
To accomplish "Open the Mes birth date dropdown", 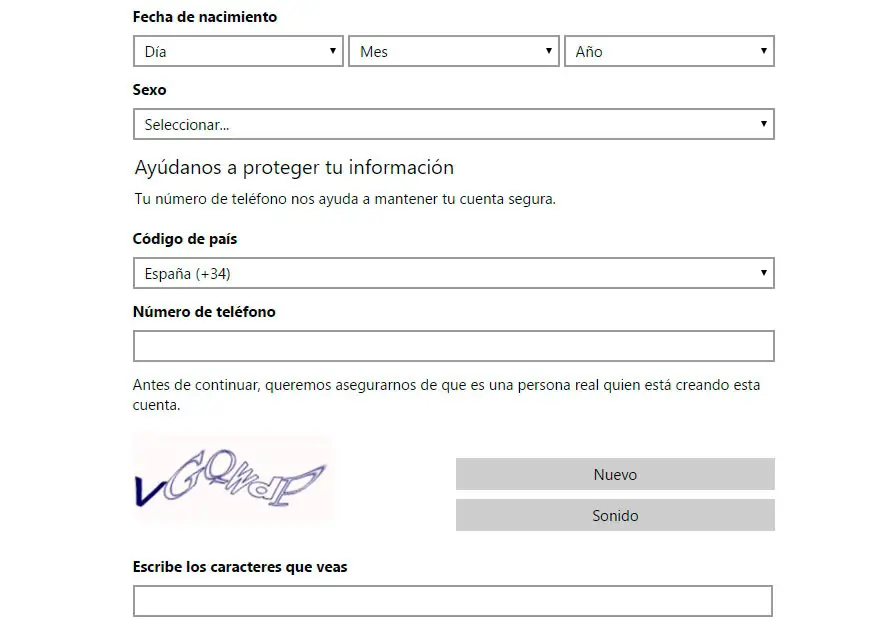I will coord(453,52).
